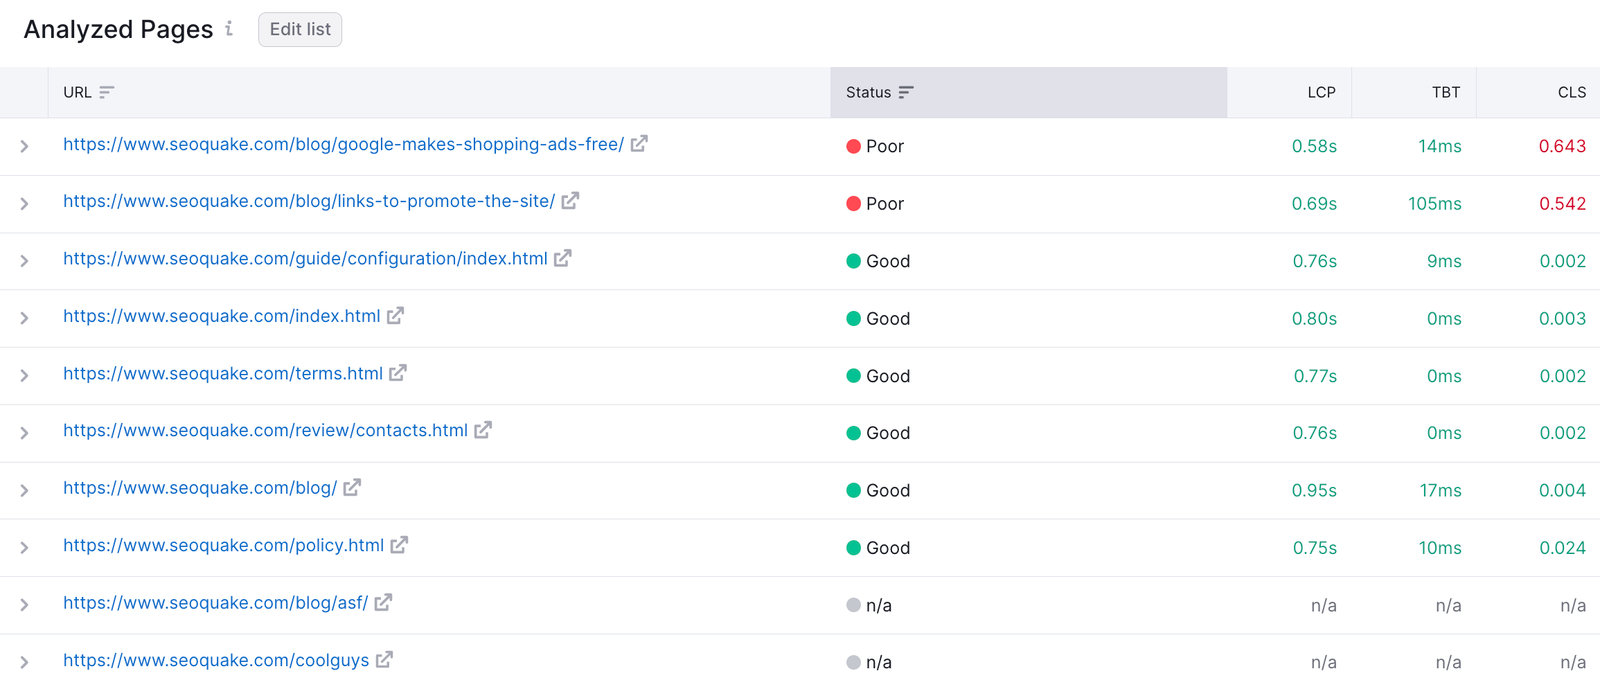Expand the seoquake.com/index.html row
Image resolution: width=1600 pixels, height=691 pixels.
pyautogui.click(x=24, y=318)
